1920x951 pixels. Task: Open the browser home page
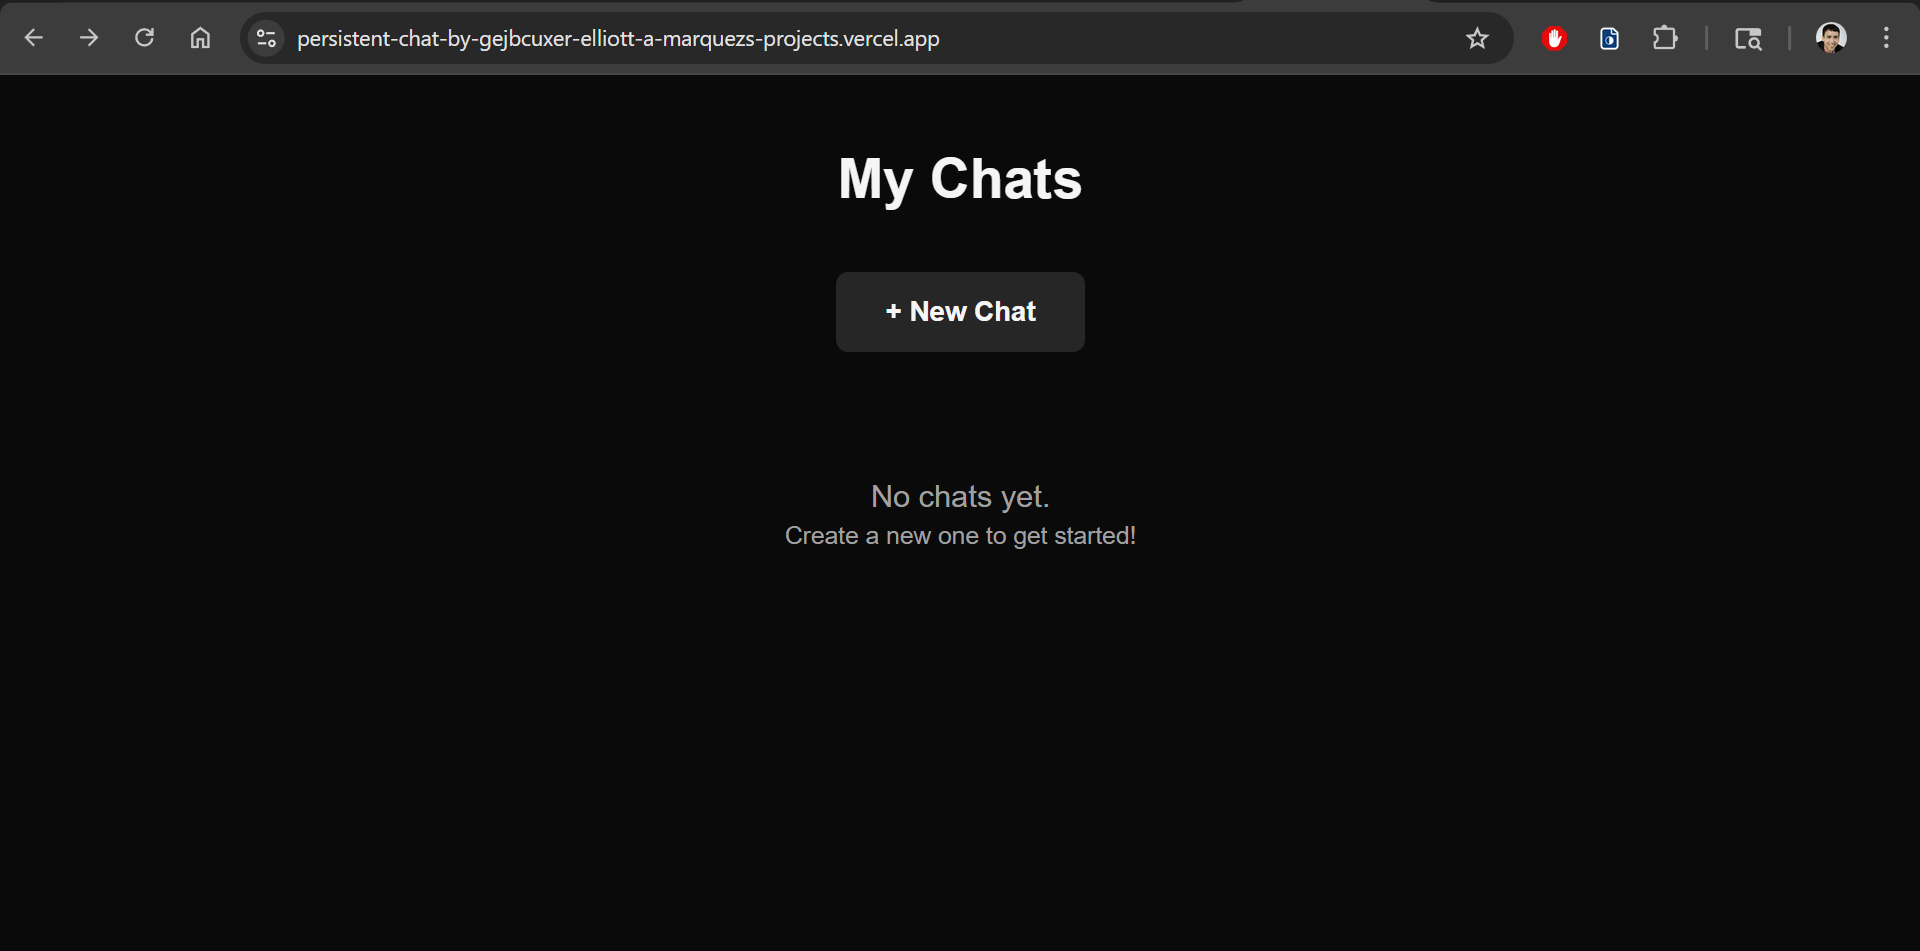tap(200, 38)
